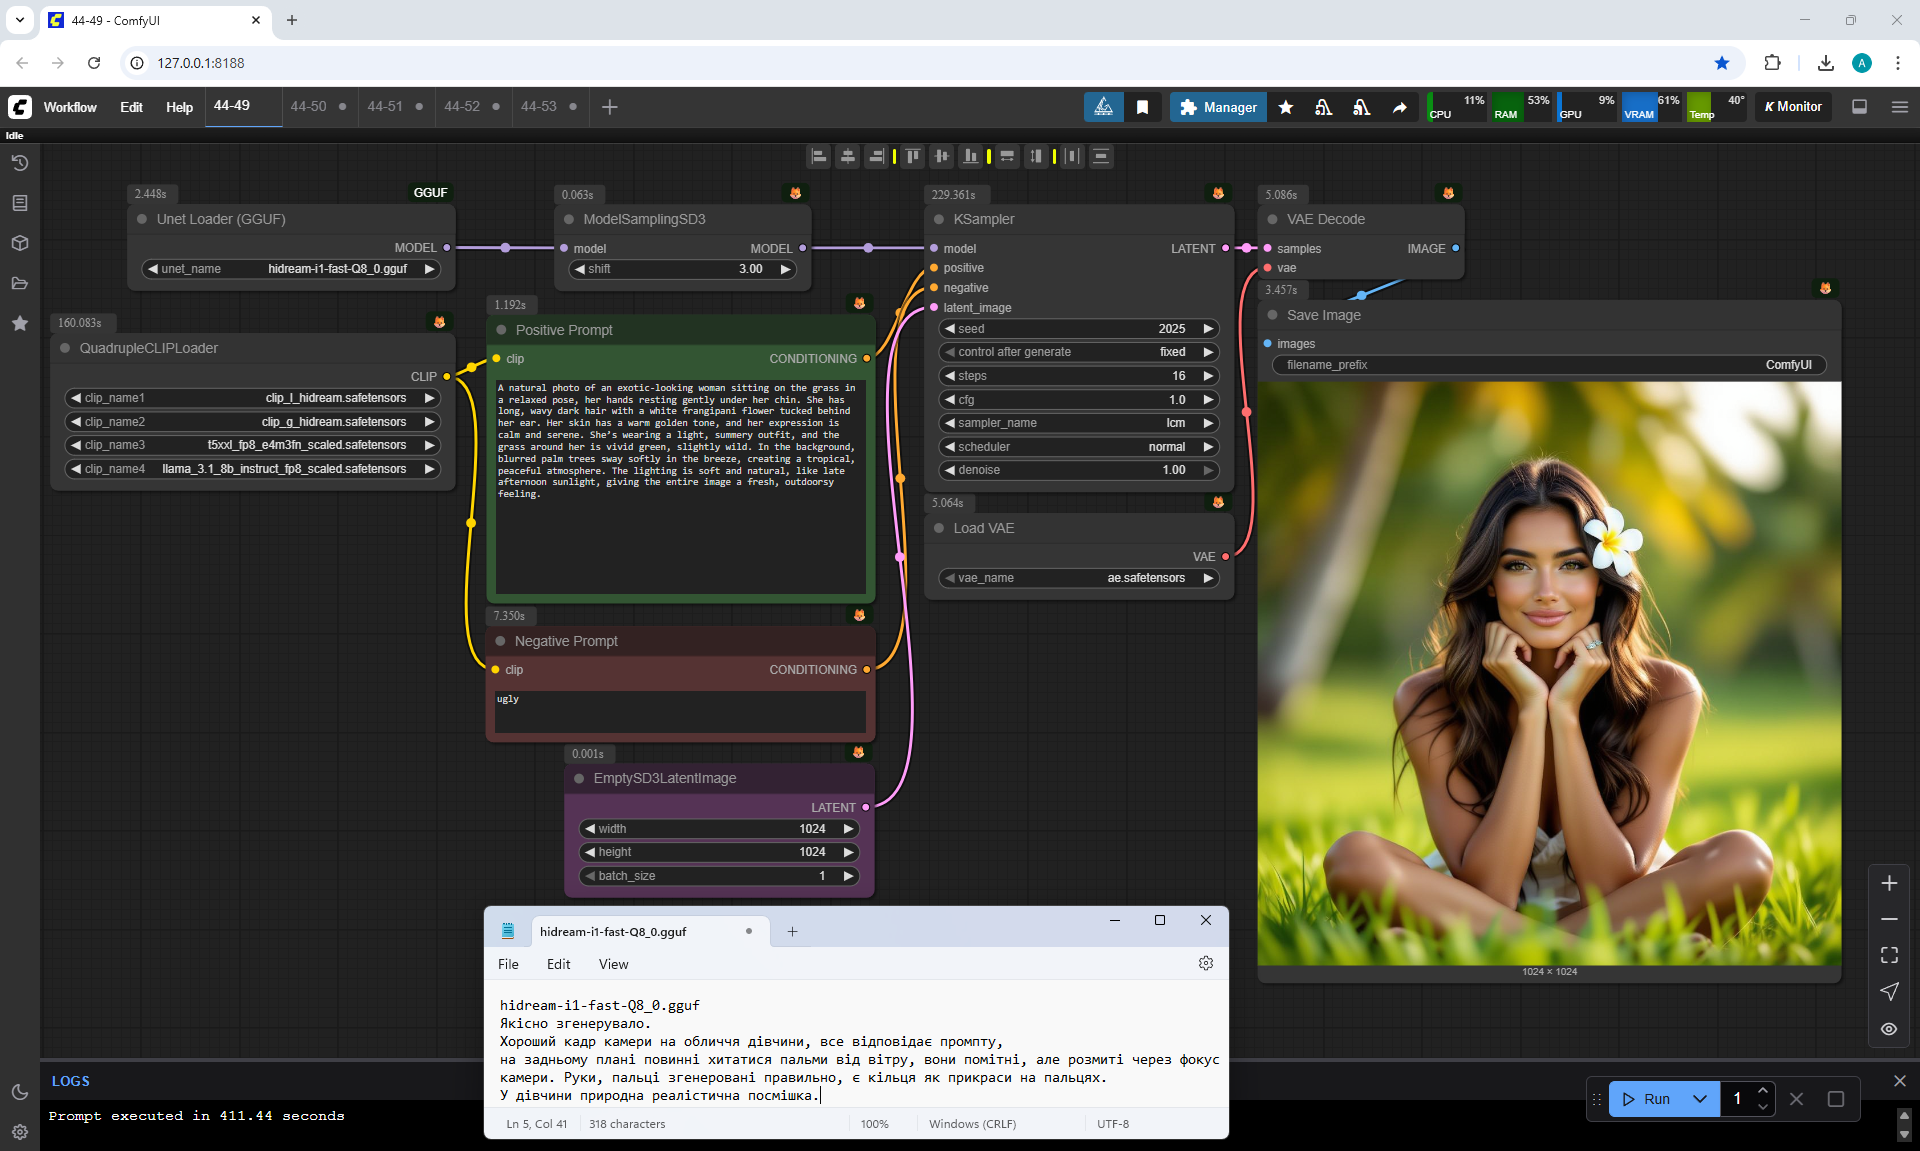Screen dimensions: 1920x1151
Task: Open the vae_name ae.safetensors selector
Action: pos(1079,578)
